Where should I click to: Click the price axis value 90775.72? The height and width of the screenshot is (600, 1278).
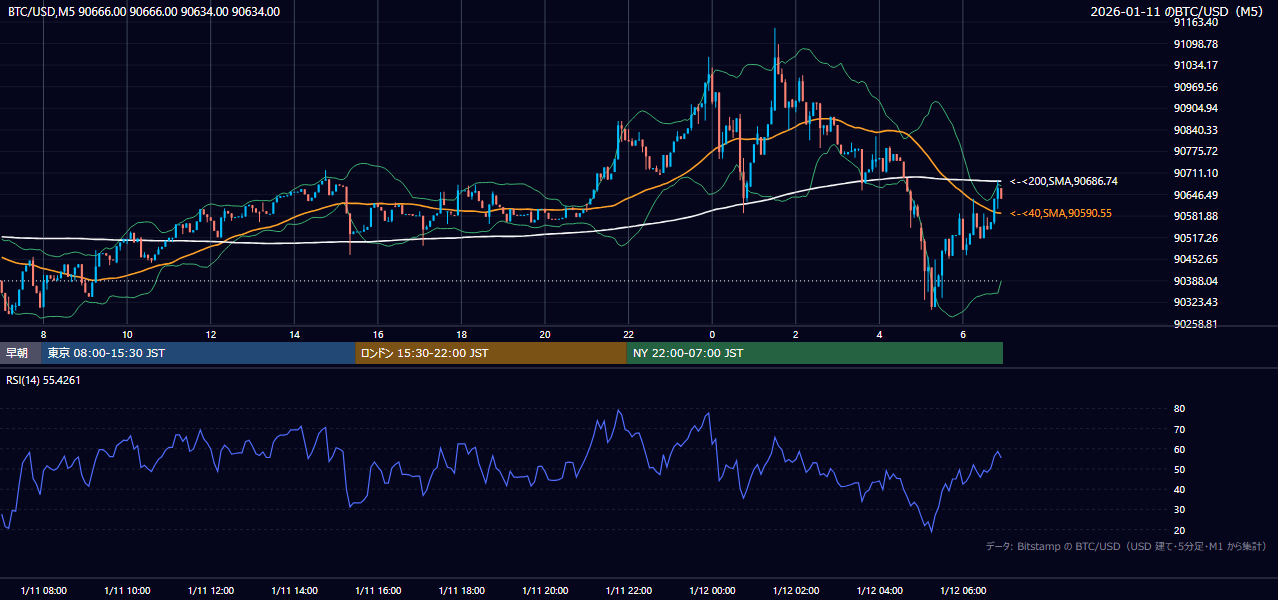click(x=1196, y=151)
